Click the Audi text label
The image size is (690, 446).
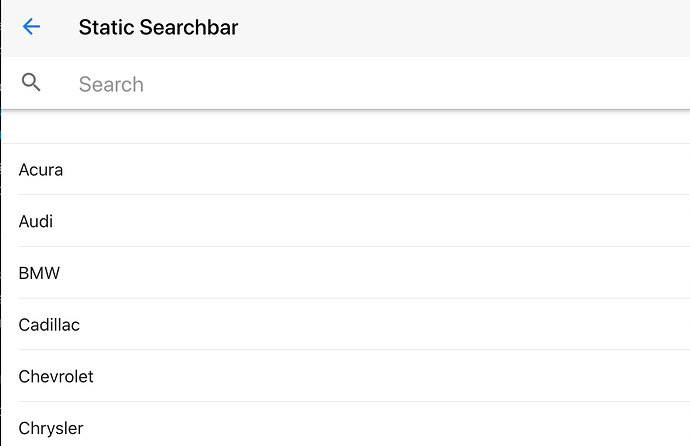36,221
